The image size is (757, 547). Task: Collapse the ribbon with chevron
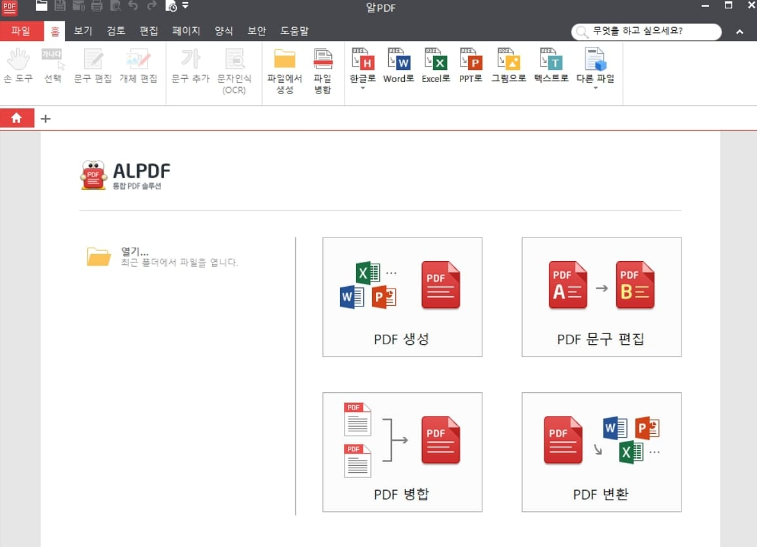[x=740, y=32]
